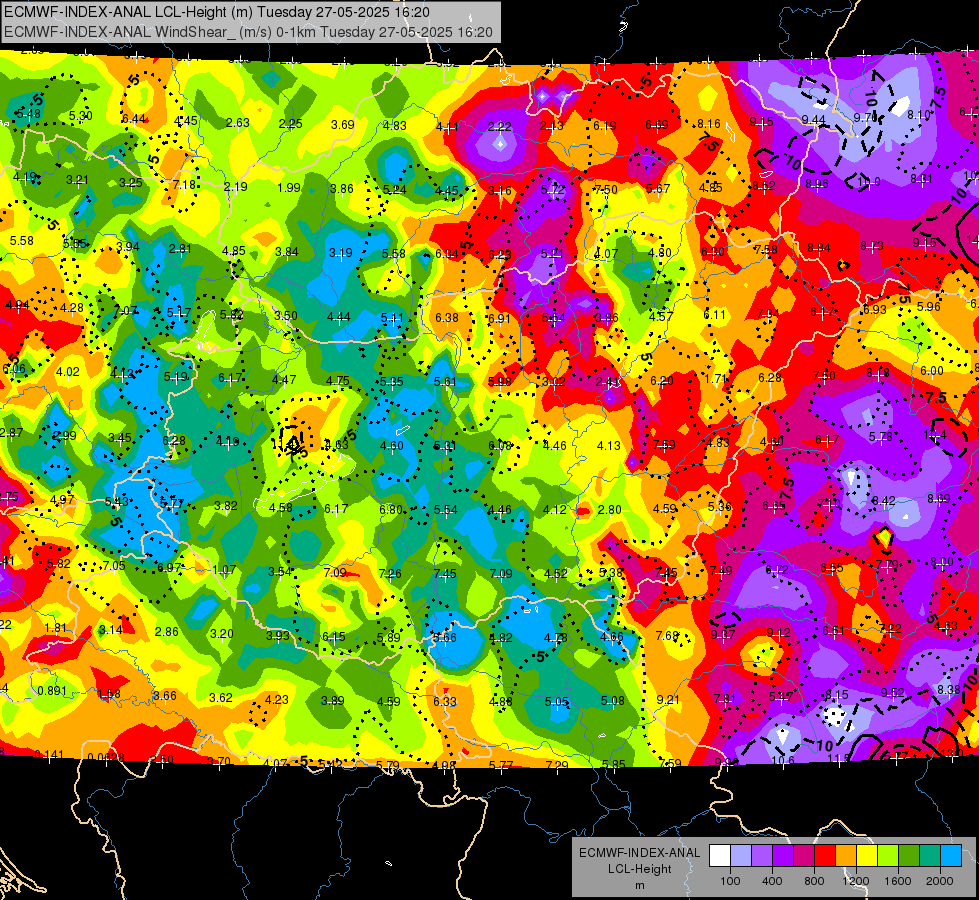
Task: Click the grid value 0.891
Action: 52,691
